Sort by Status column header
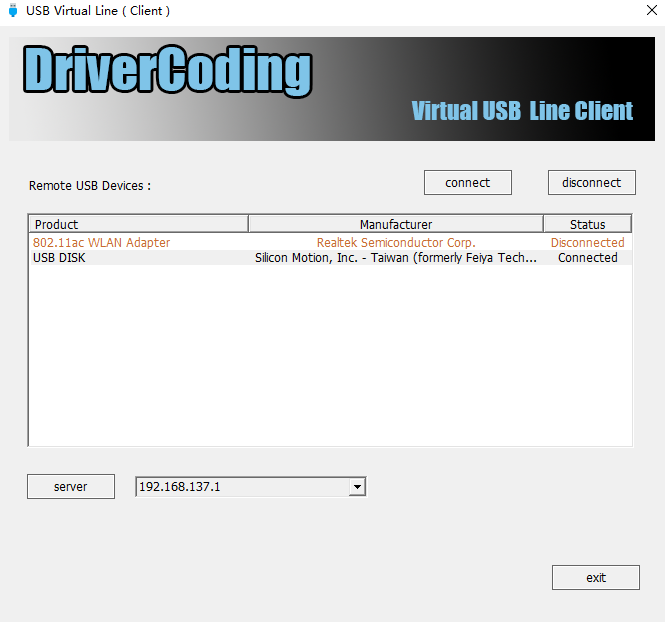 587,224
